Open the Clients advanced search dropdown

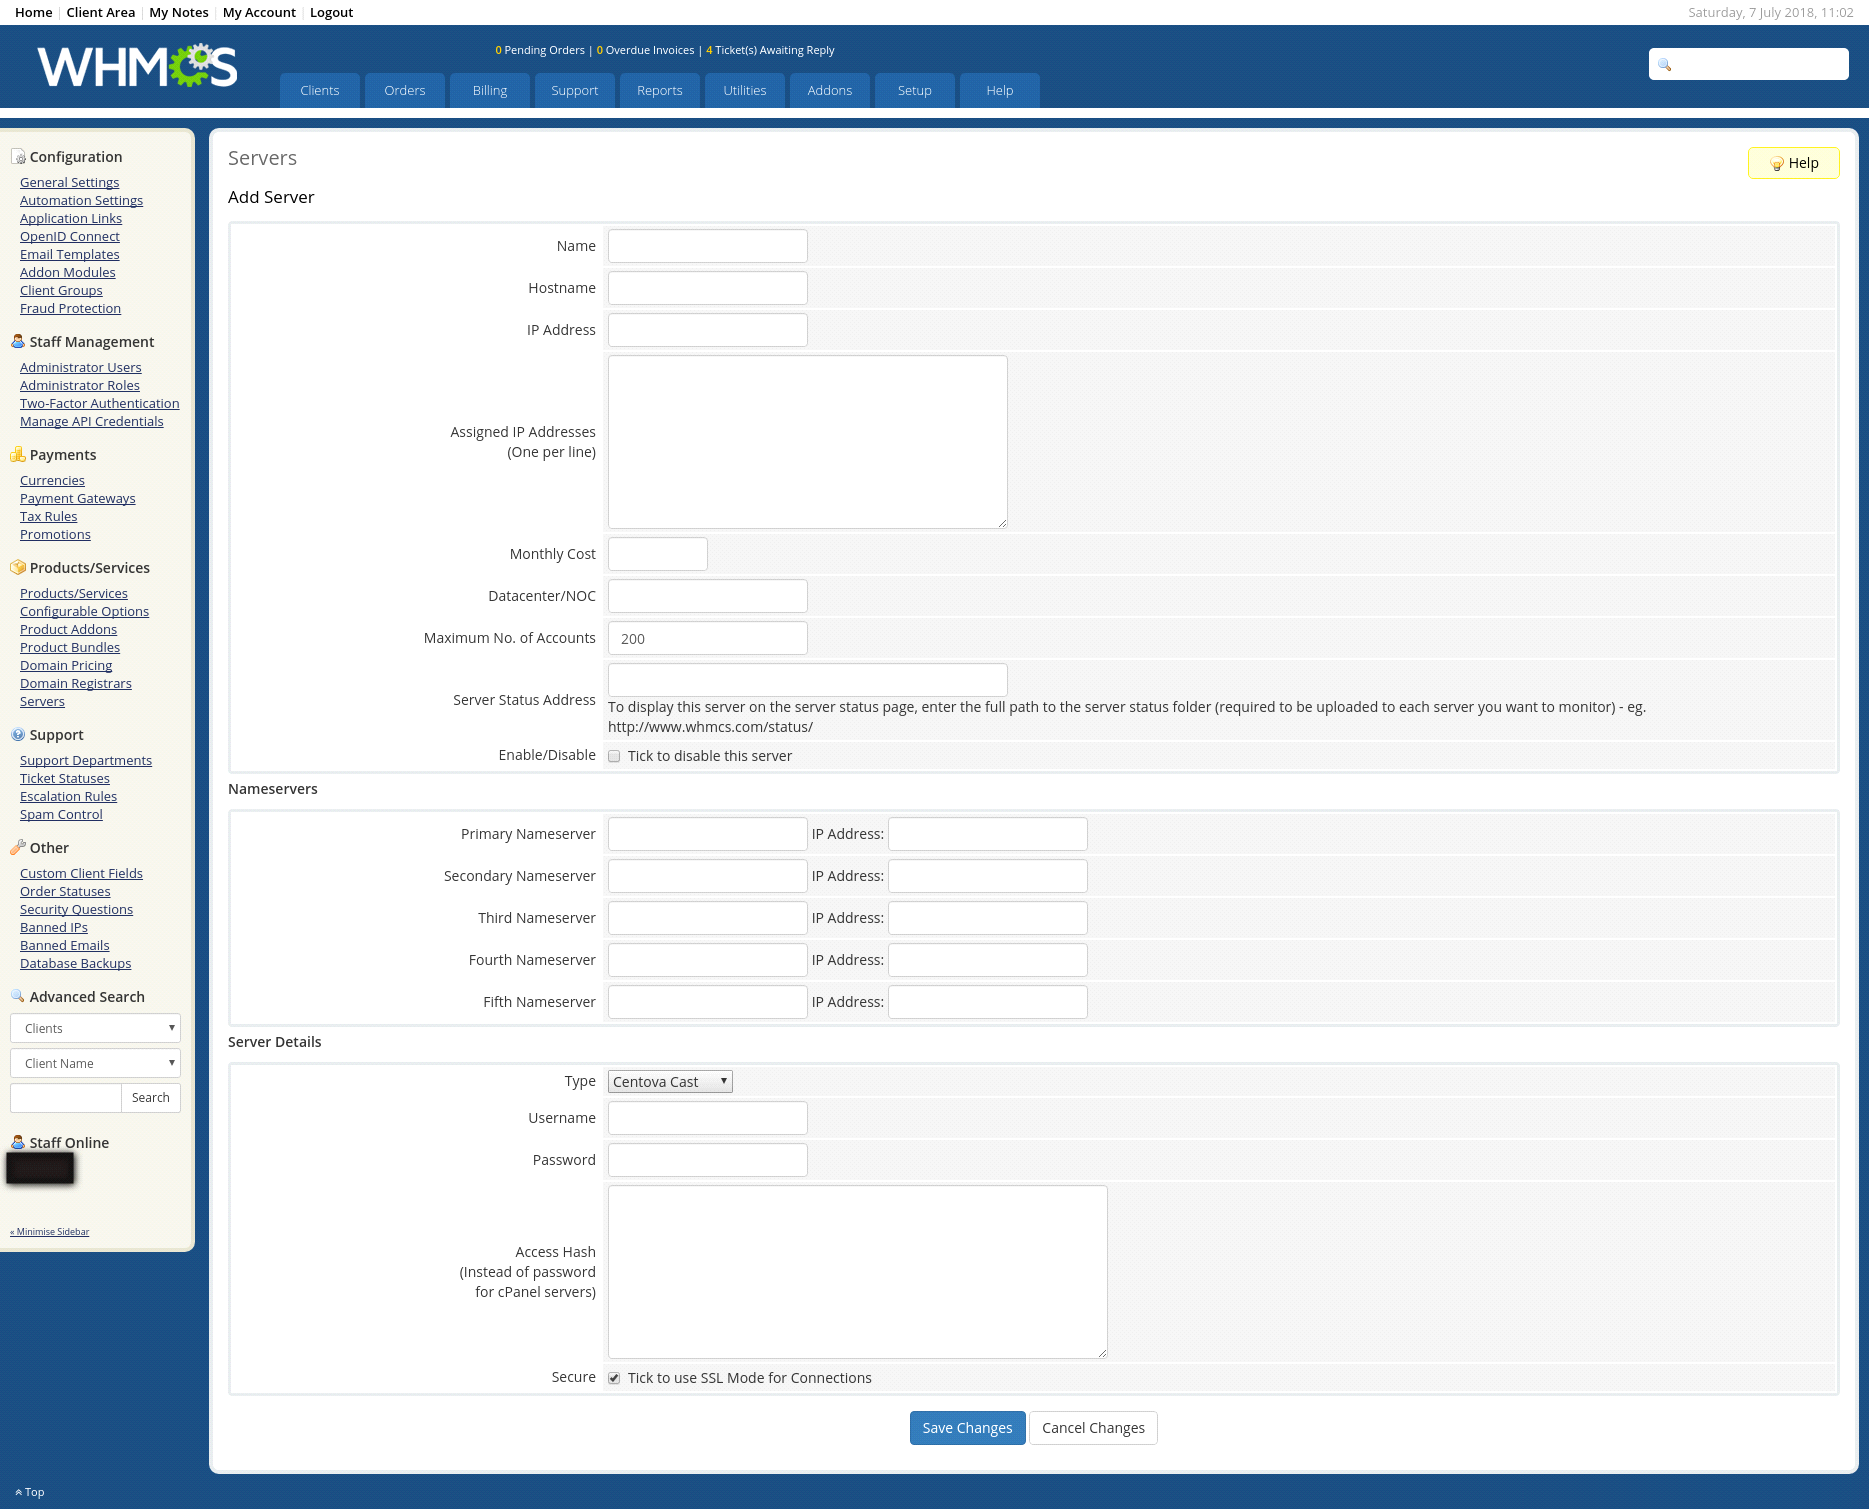(95, 1028)
